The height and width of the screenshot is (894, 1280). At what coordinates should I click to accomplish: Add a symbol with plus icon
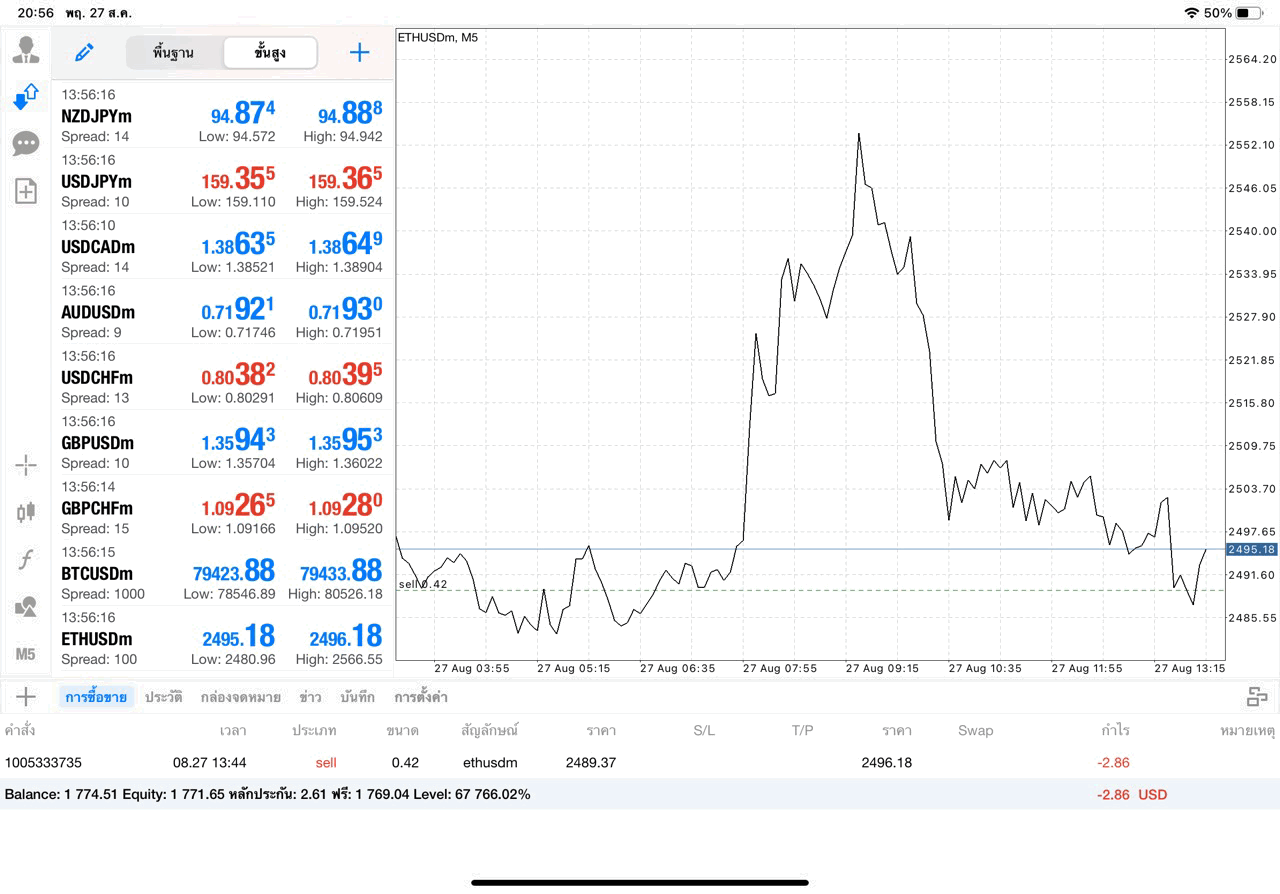coord(359,52)
